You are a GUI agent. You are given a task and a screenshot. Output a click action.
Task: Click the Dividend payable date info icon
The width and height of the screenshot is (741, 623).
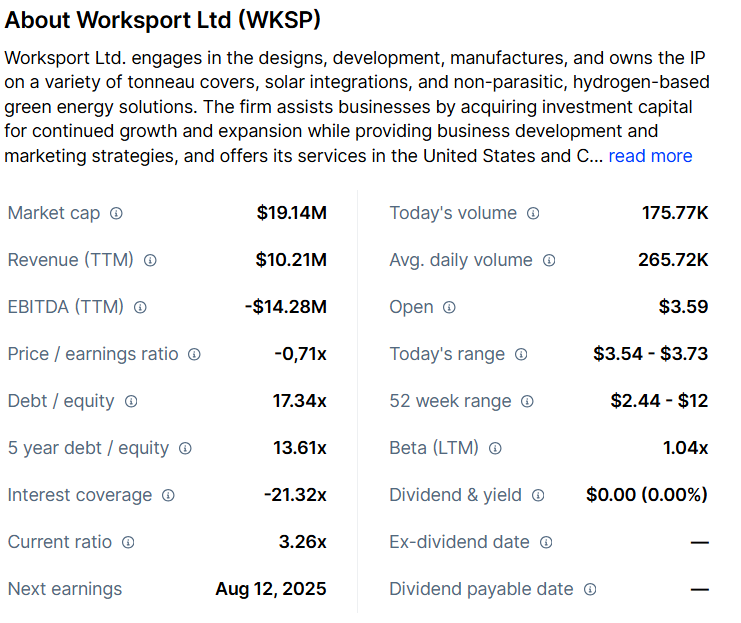coord(590,590)
